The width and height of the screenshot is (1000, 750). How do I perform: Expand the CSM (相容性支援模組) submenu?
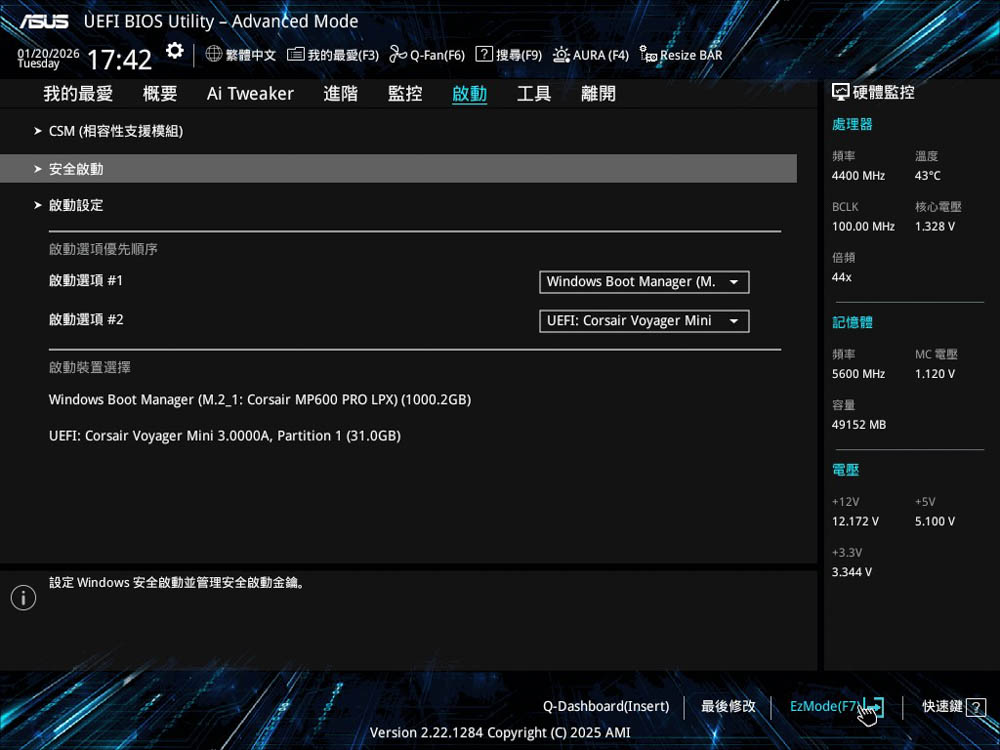pos(115,131)
